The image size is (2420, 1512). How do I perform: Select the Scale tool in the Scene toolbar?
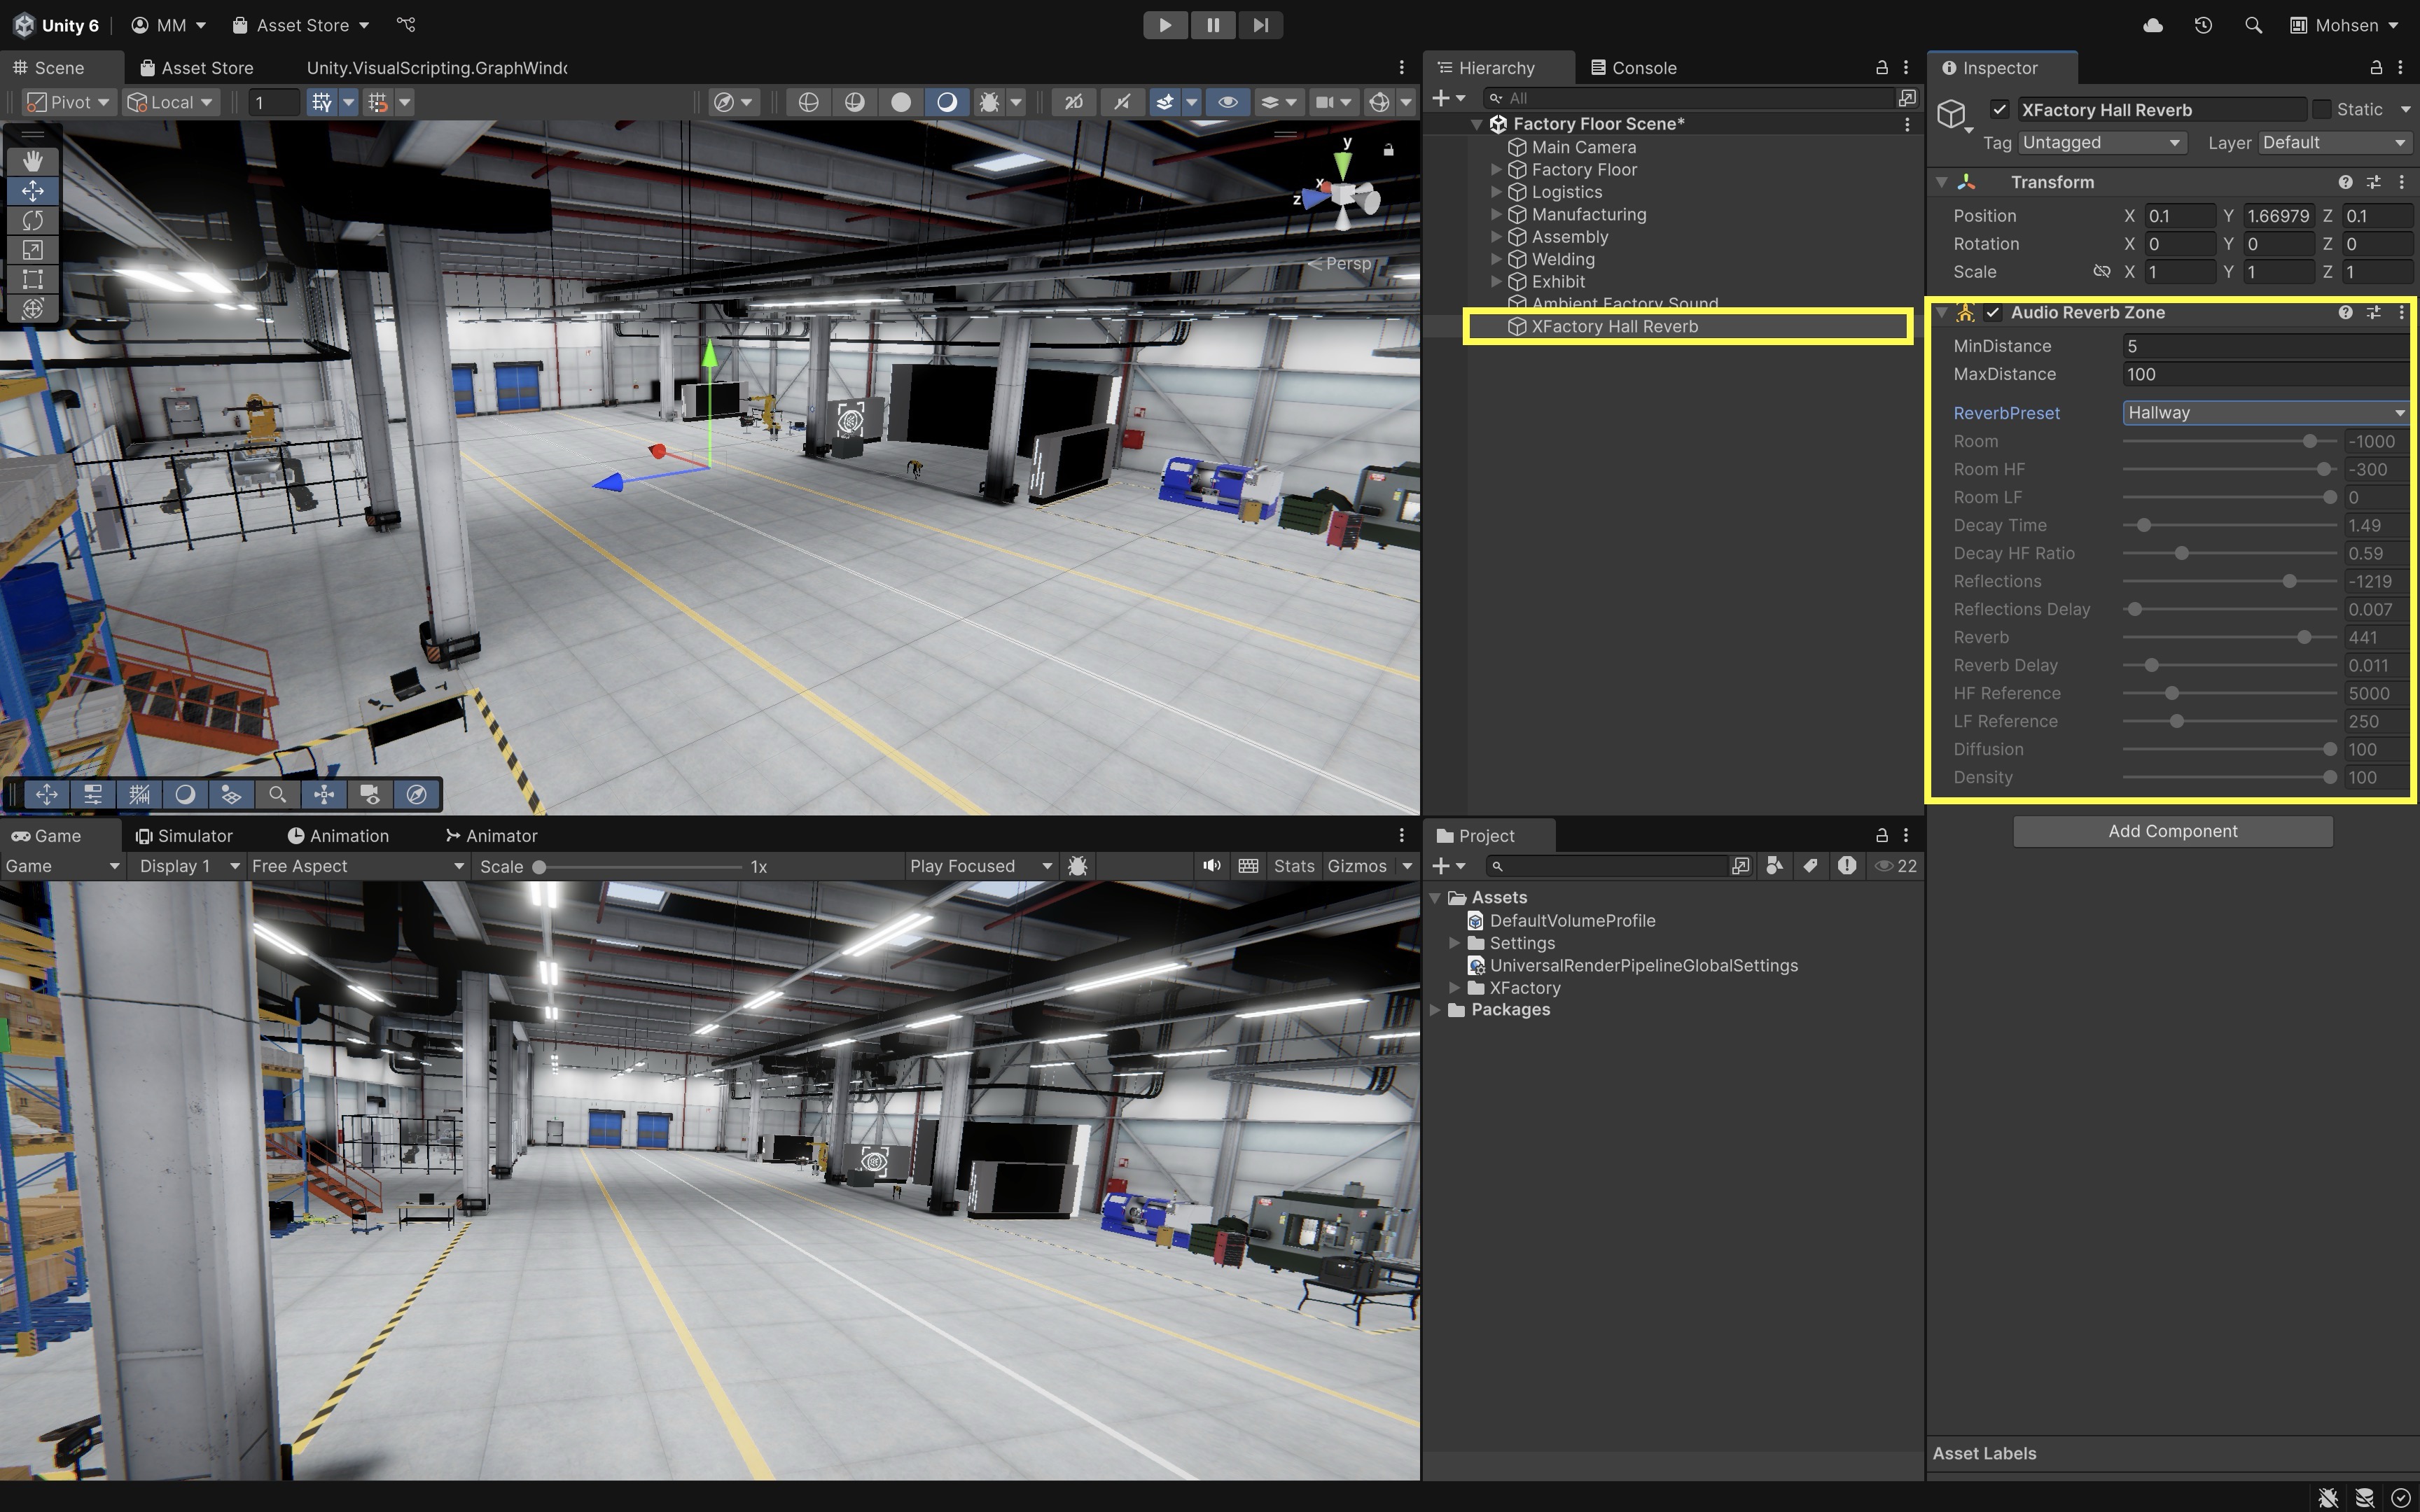[32, 250]
